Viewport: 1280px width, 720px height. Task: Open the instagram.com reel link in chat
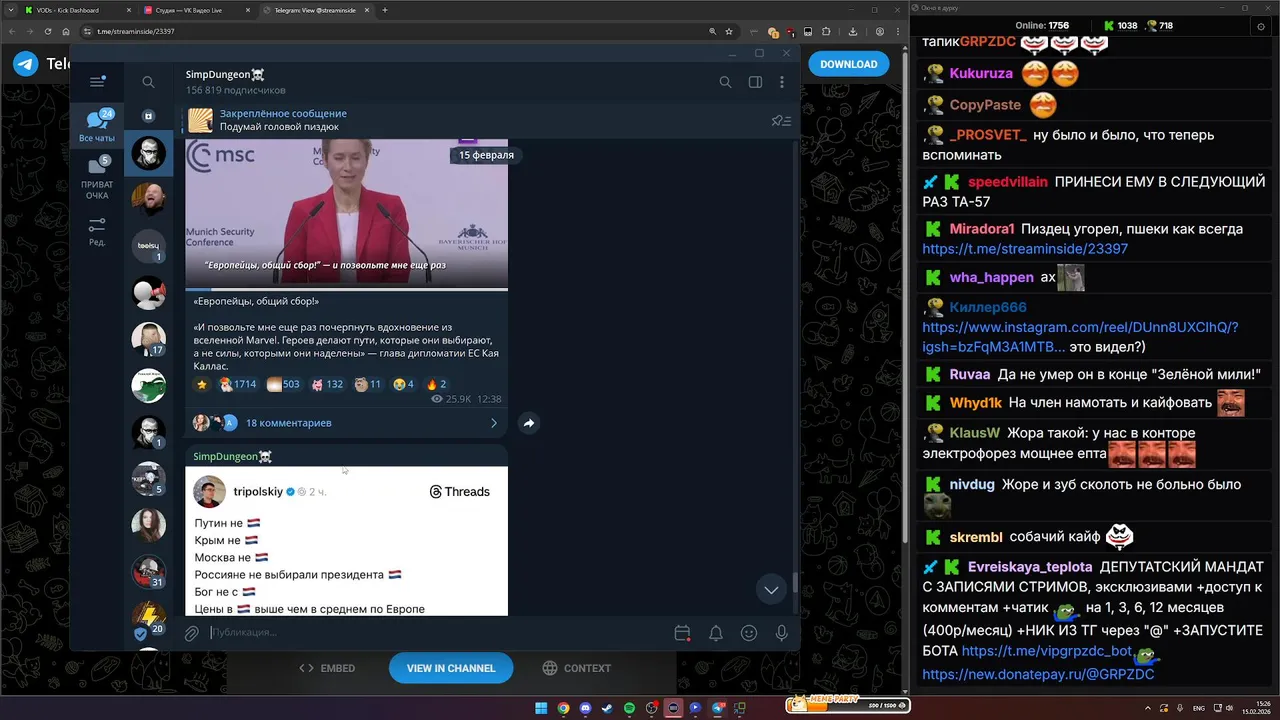(x=1080, y=337)
